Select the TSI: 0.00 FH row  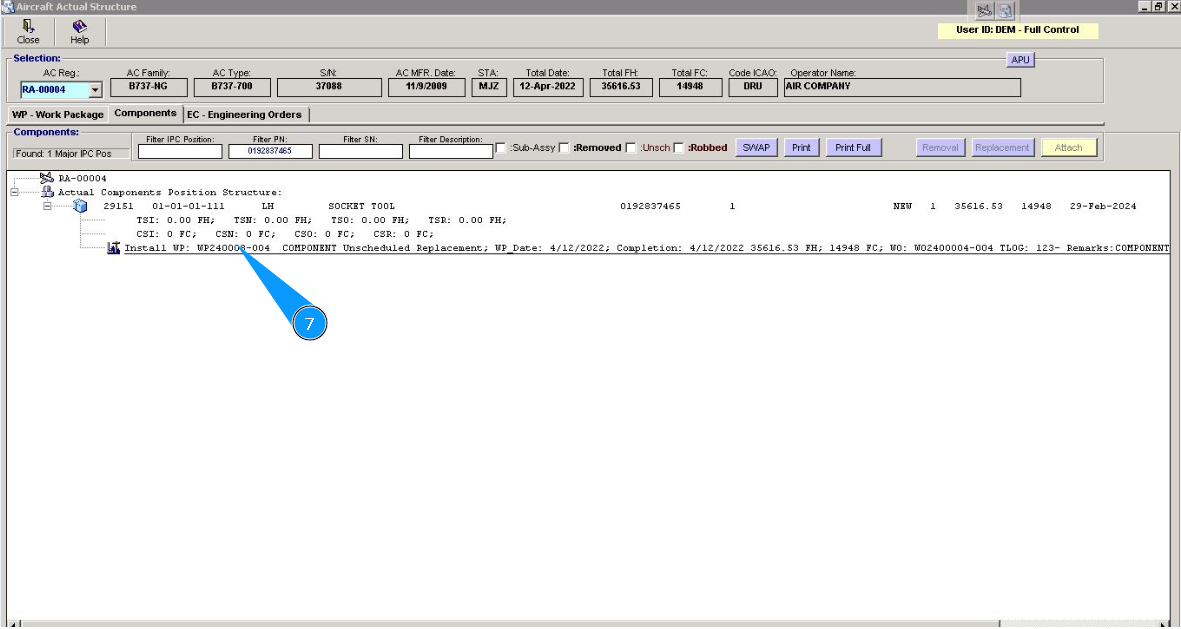point(322,220)
